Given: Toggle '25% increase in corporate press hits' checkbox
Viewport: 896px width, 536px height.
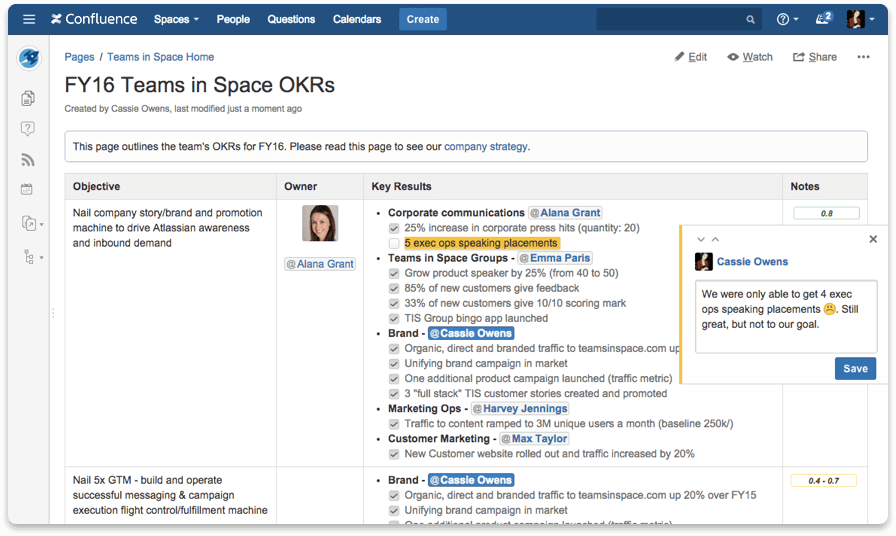Looking at the screenshot, I should tap(394, 228).
